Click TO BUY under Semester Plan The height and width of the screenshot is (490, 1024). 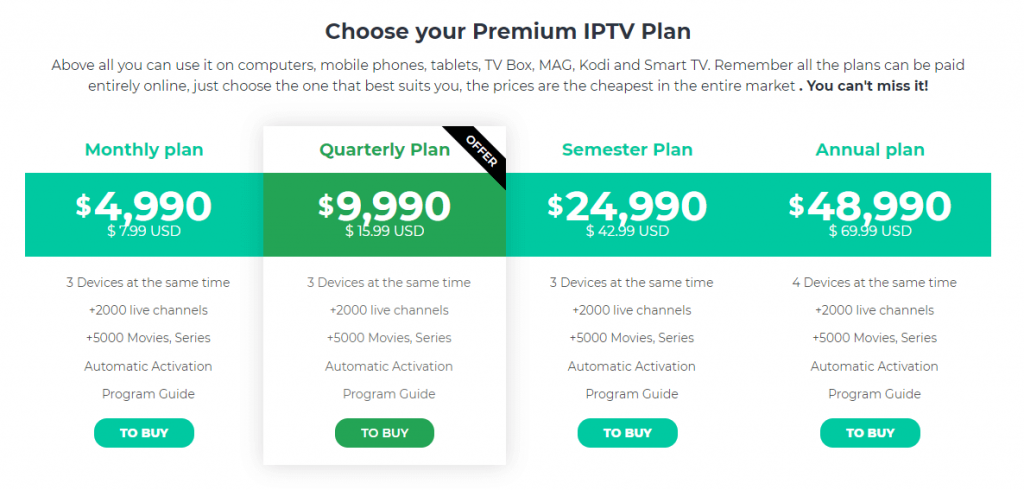[x=627, y=433]
